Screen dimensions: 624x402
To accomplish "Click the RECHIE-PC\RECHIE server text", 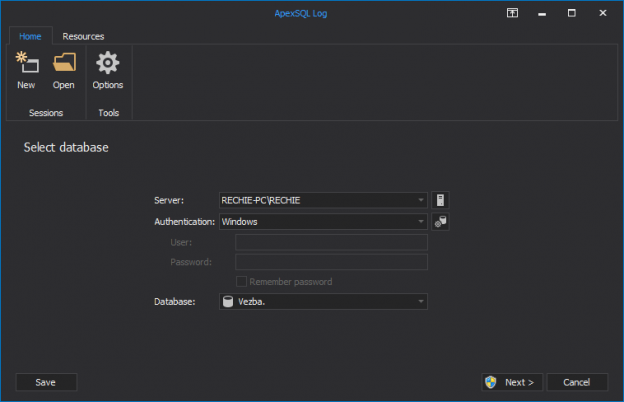I will pos(261,200).
